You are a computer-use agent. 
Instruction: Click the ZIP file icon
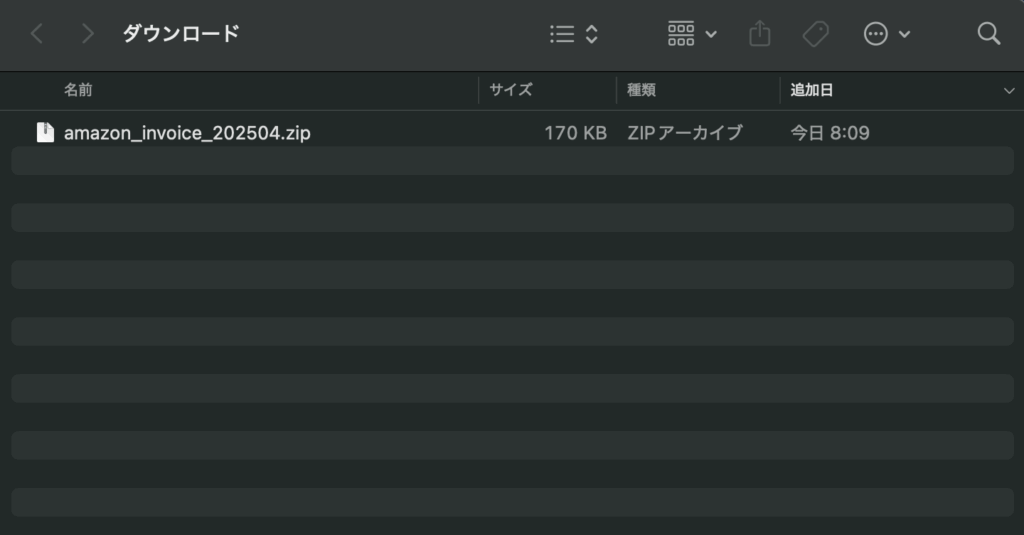click(45, 132)
